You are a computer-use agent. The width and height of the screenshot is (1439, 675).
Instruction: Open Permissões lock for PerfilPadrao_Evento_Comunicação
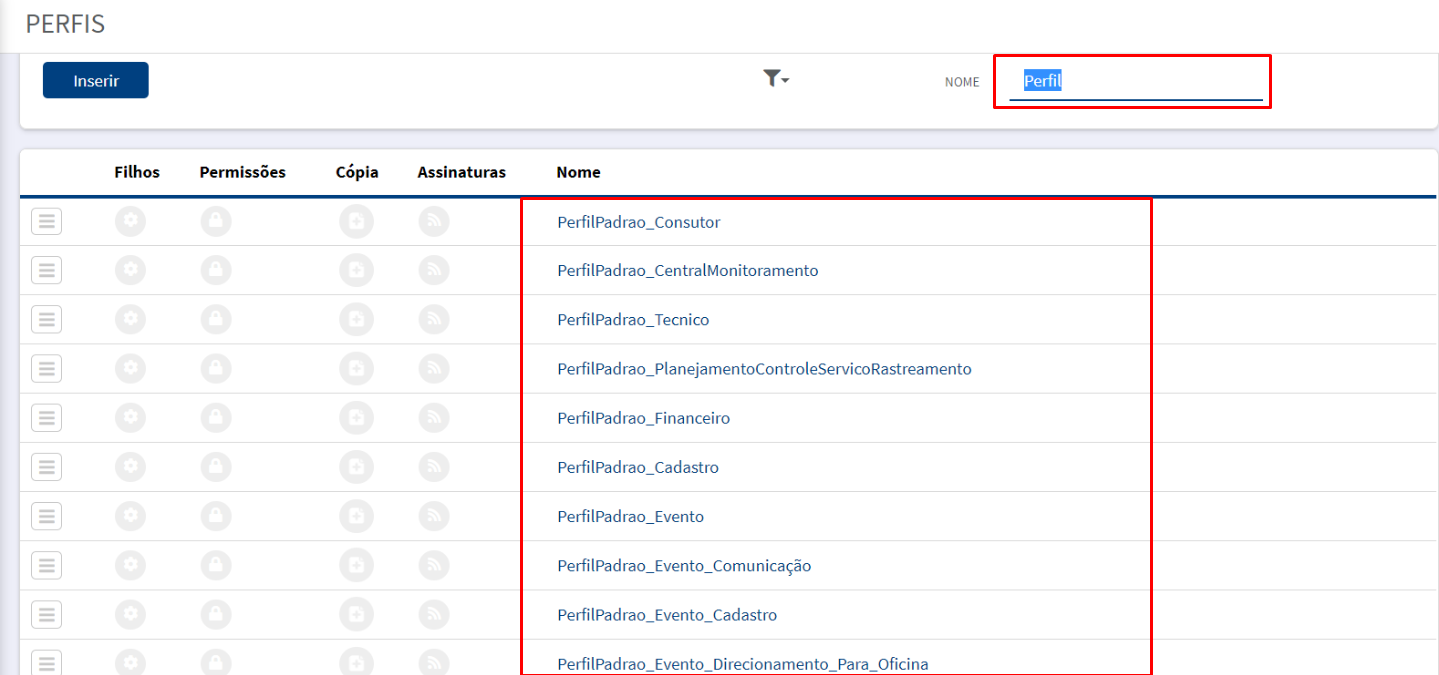coord(216,565)
